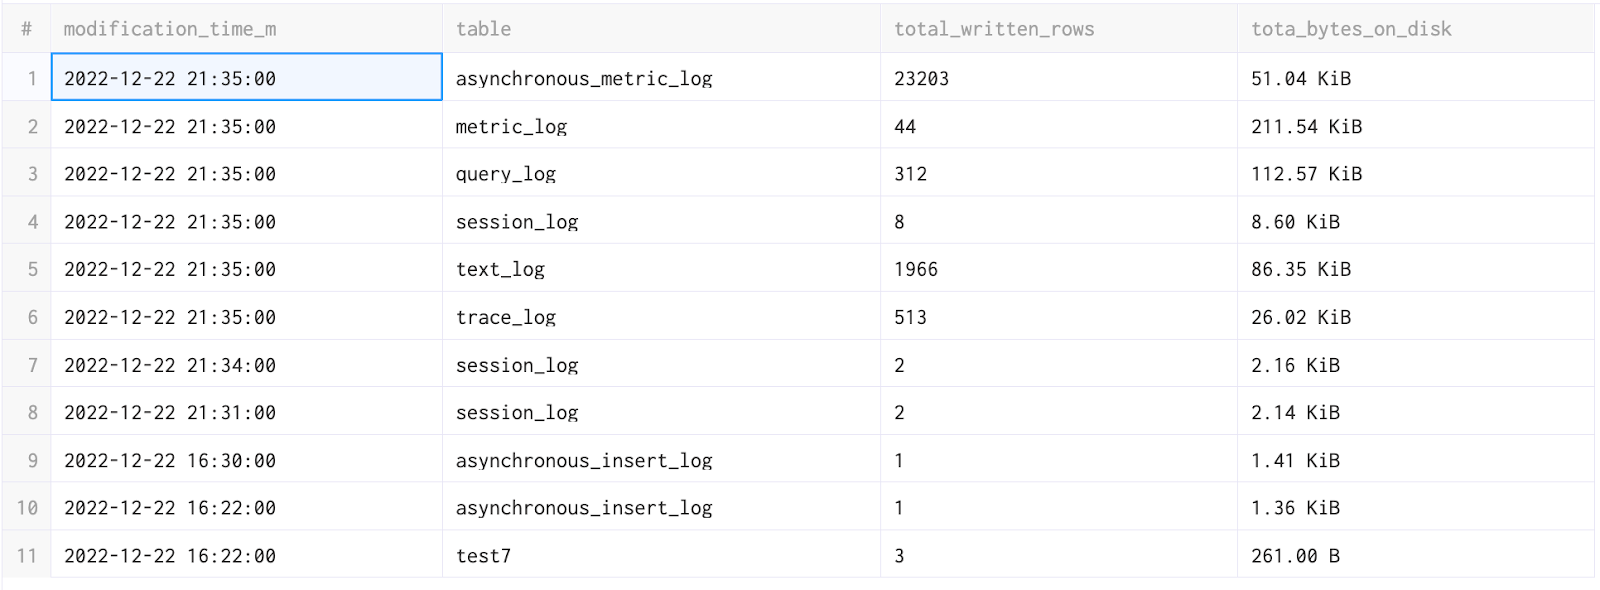1600x590 pixels.
Task: Click the metric_log cell in row 2
Action: click(511, 127)
